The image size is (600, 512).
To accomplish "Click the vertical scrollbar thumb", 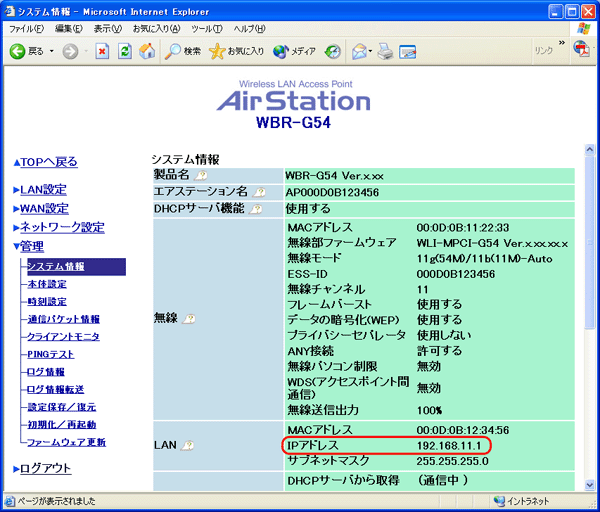I will [x=590, y=242].
